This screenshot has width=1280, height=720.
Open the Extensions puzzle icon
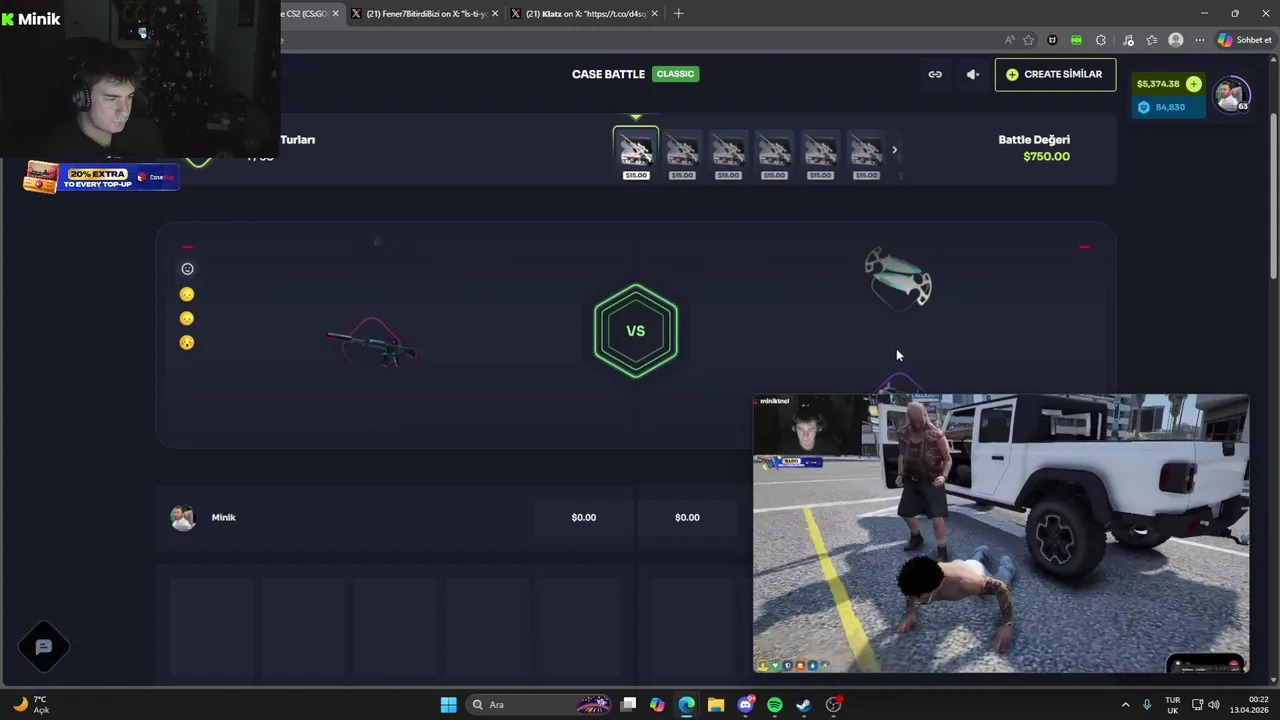click(1101, 40)
